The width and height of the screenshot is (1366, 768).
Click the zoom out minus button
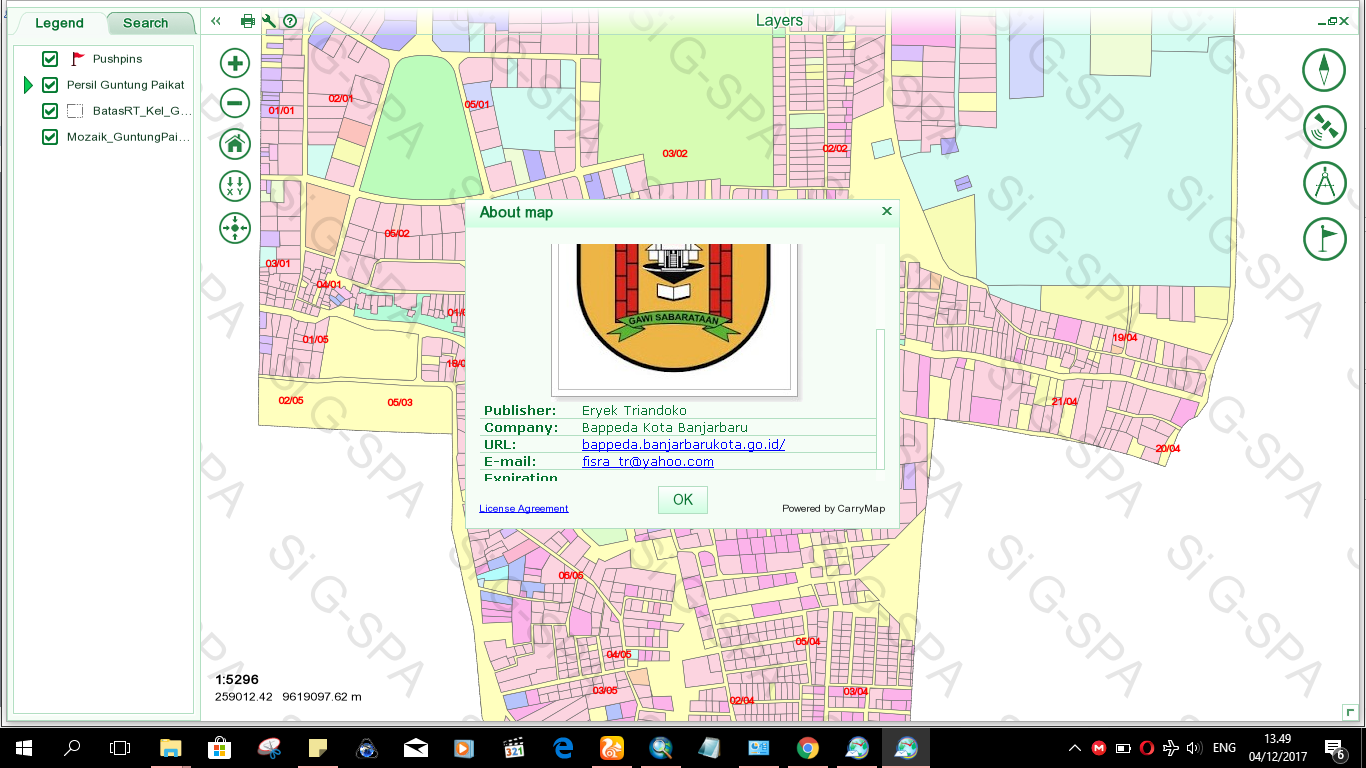point(235,102)
